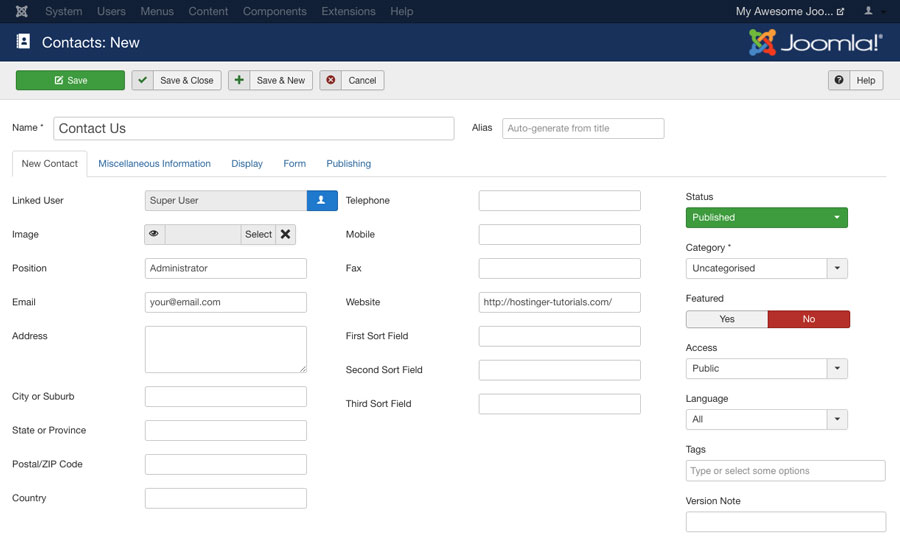Click the Linked User Super User field
Image resolution: width=900 pixels, height=548 pixels.
pyautogui.click(x=226, y=200)
